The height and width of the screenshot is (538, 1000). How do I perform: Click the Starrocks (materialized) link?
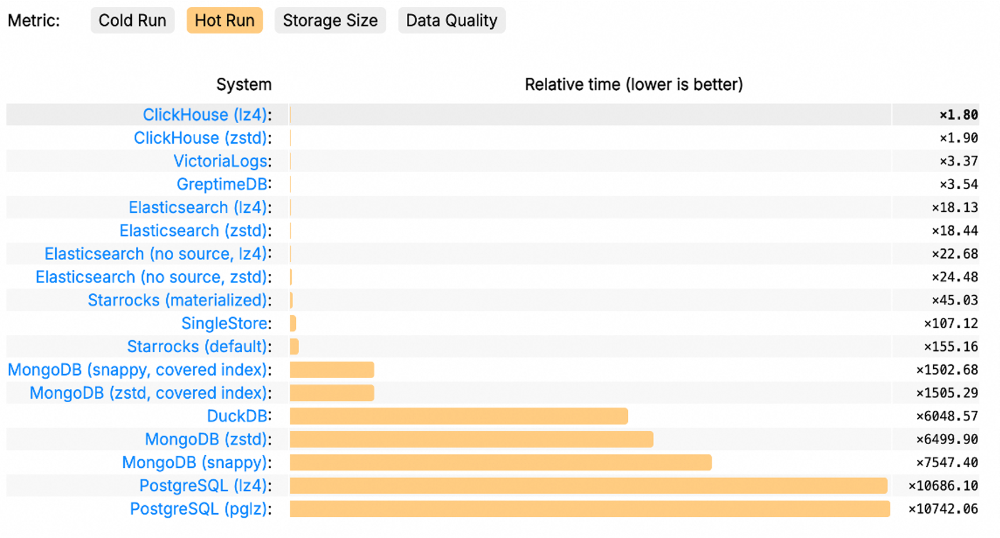[177, 300]
